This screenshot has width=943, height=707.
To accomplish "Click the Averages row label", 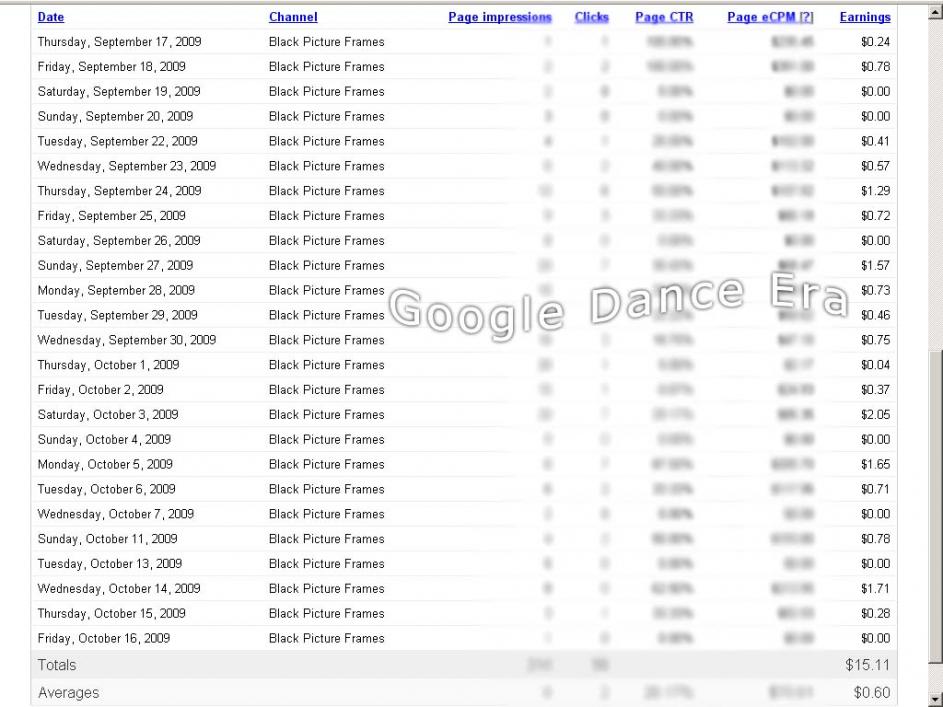I will pos(69,693).
